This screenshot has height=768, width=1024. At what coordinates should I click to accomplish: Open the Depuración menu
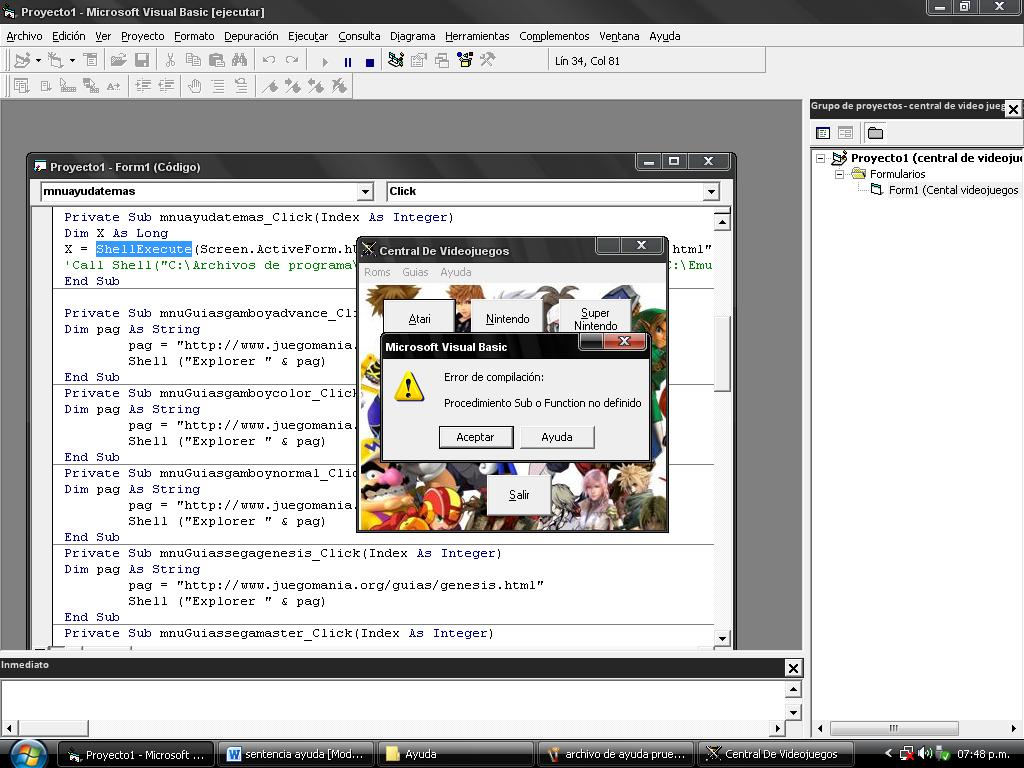pyautogui.click(x=251, y=36)
